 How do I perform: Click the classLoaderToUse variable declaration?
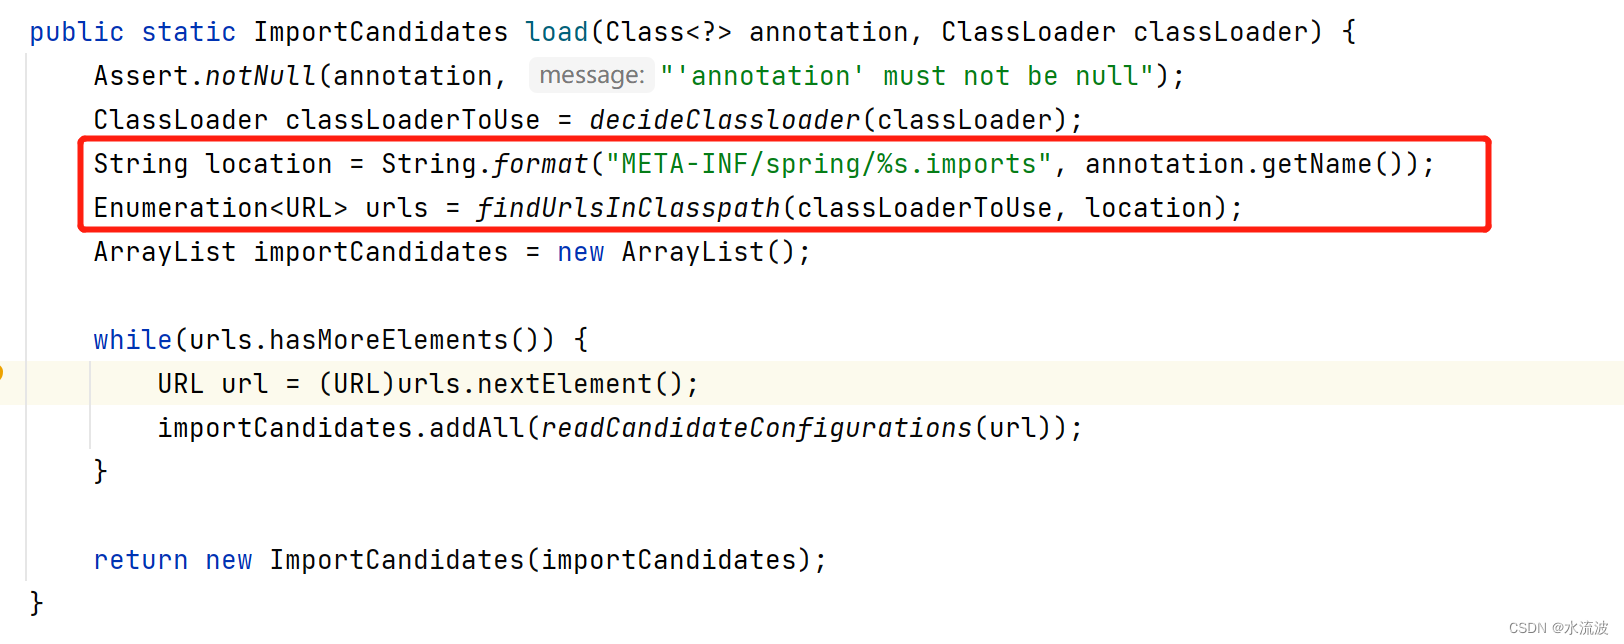click(x=412, y=120)
